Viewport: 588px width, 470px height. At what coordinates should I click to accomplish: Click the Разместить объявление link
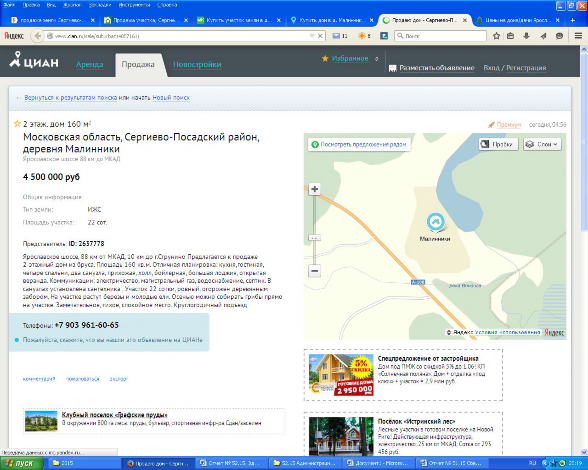(x=436, y=68)
